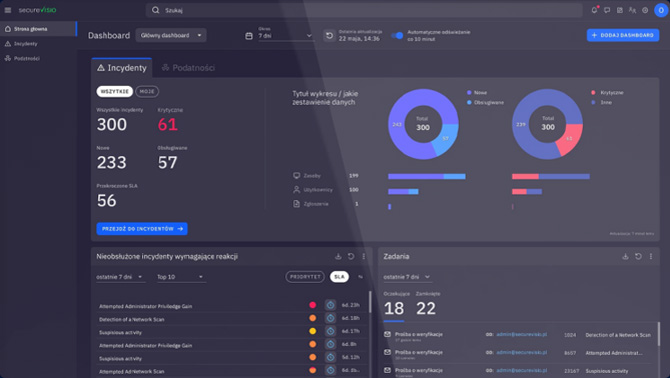Click the envelope icon of task 8657
Screen dimensions: 670x378
387,352
